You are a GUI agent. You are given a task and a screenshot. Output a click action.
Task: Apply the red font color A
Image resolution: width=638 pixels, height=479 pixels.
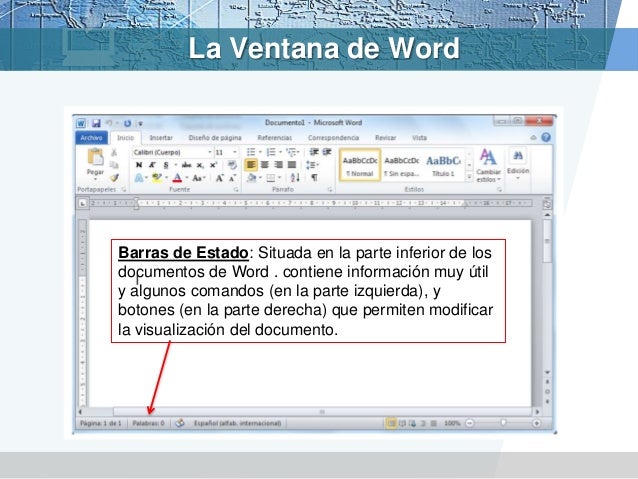(x=177, y=178)
